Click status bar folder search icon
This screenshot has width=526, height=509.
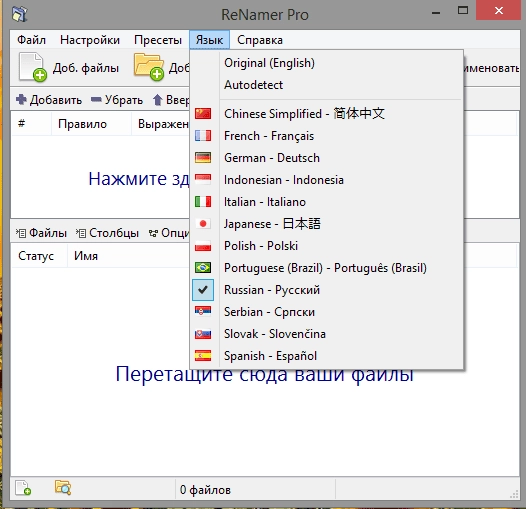coord(63,488)
